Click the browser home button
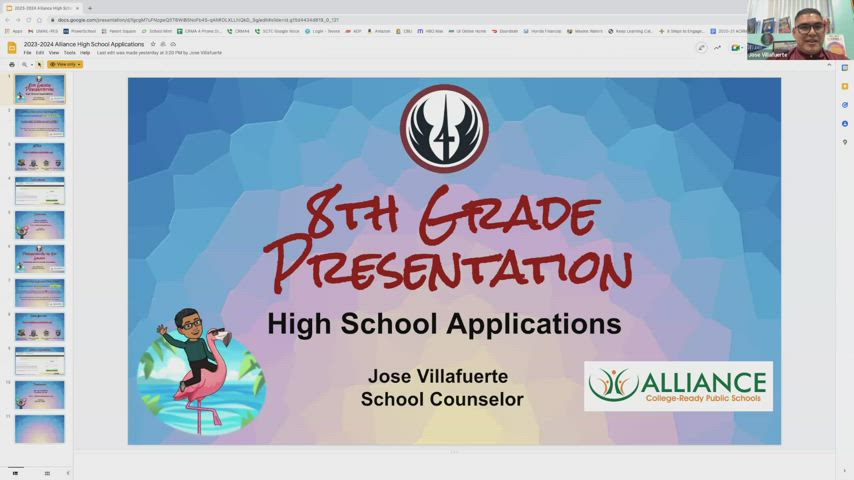854x480 pixels. pos(39,20)
